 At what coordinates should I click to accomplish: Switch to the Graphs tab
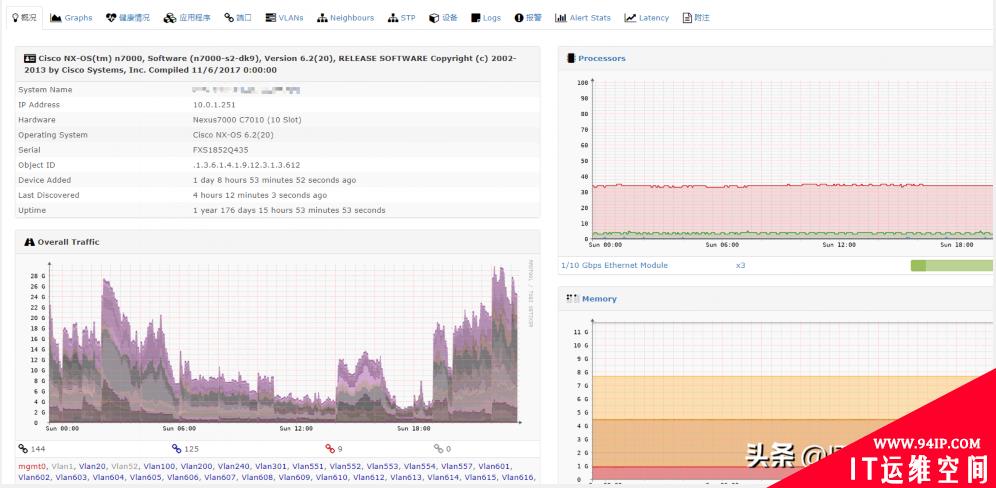pos(71,18)
